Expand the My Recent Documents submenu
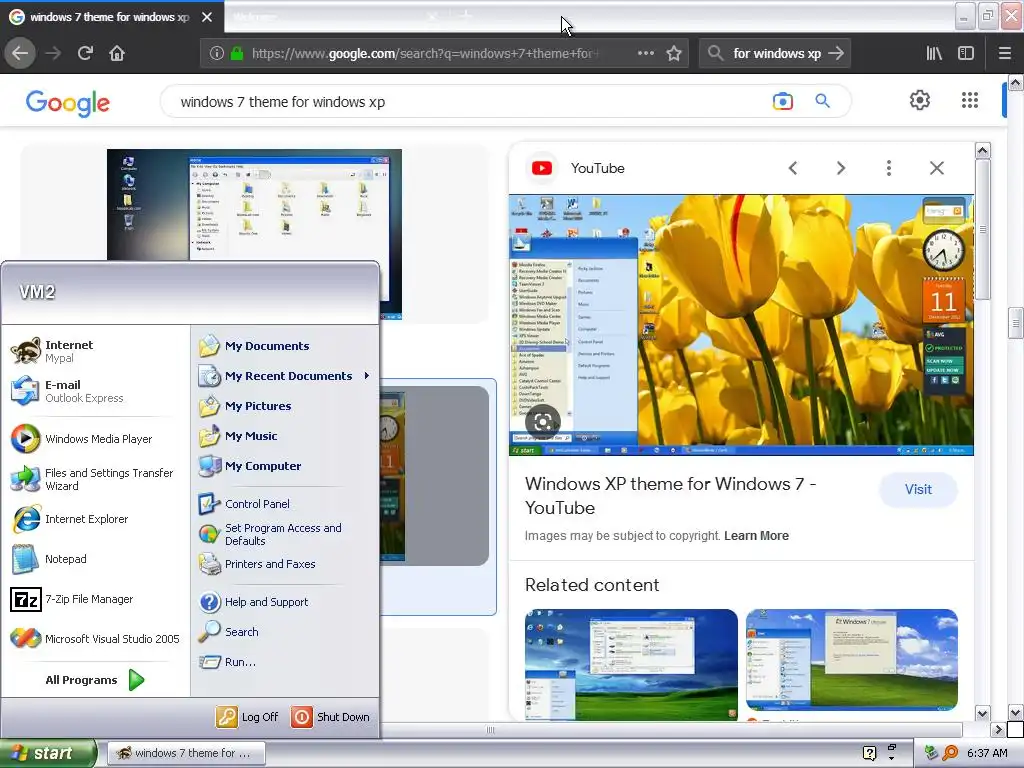This screenshot has height=768, width=1024. tap(284, 376)
